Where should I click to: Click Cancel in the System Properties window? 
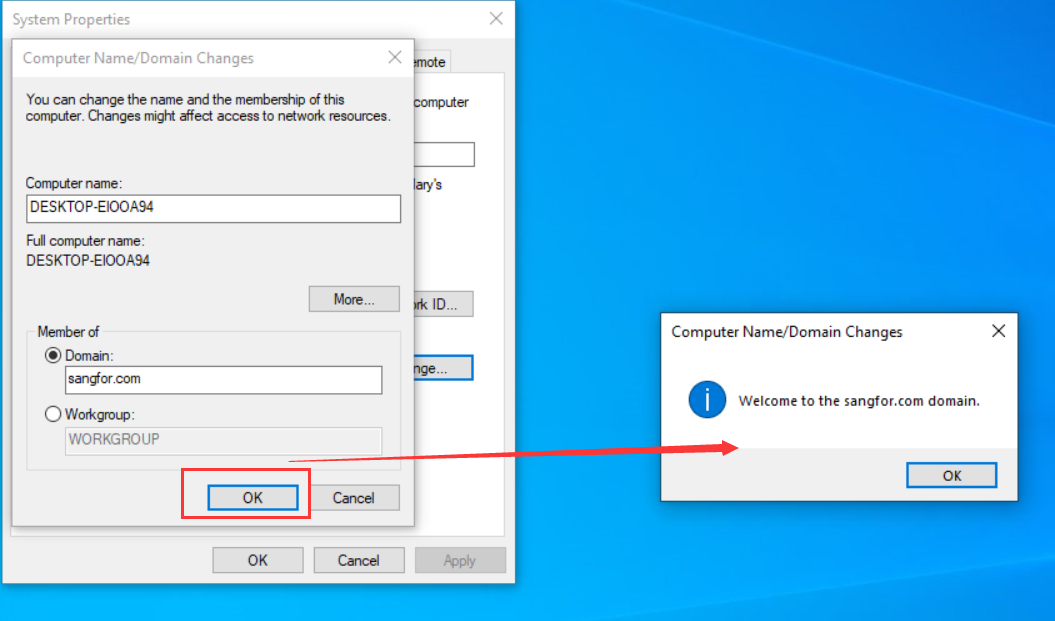pos(359,560)
